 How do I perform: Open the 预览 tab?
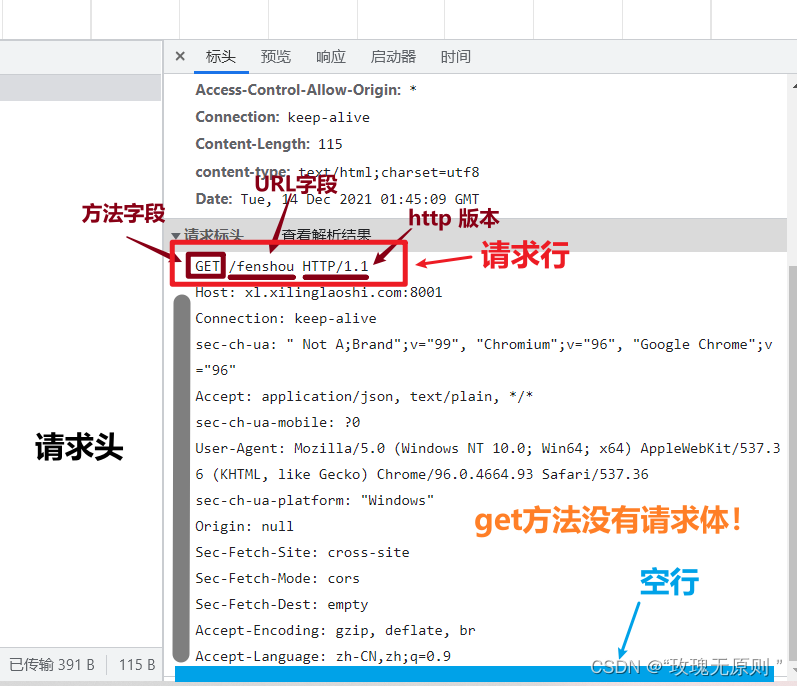tap(275, 56)
